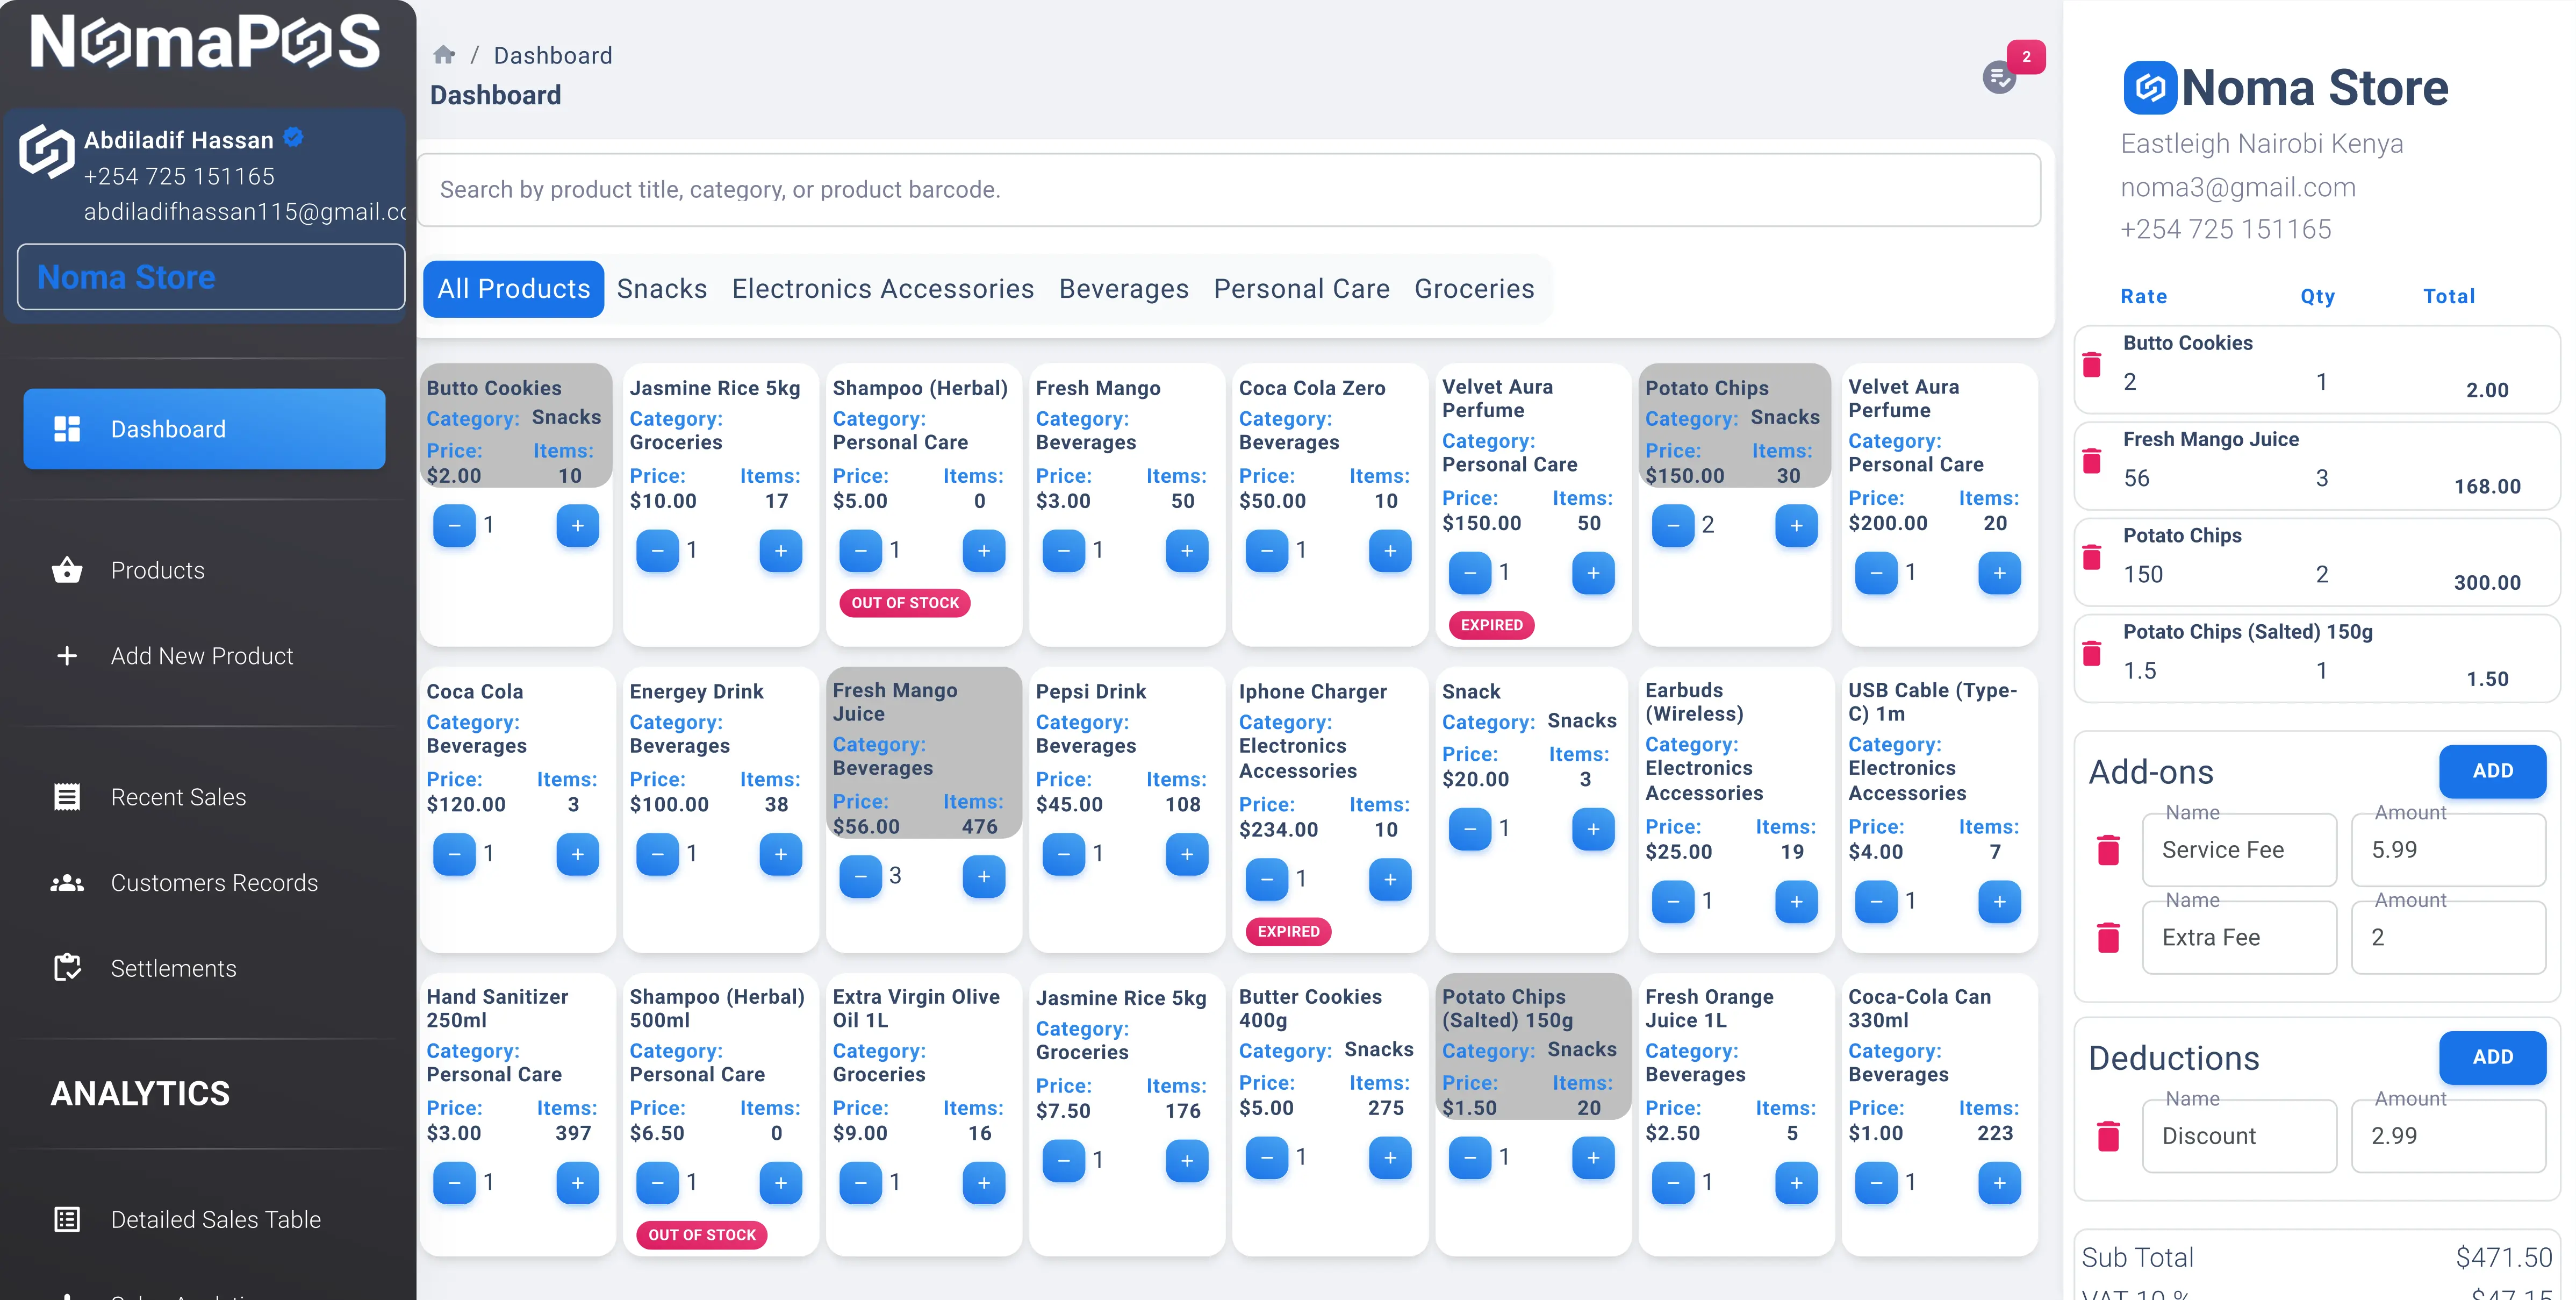This screenshot has height=1300, width=2576.
Task: Open Add New Product from sidebar
Action: (x=202, y=656)
